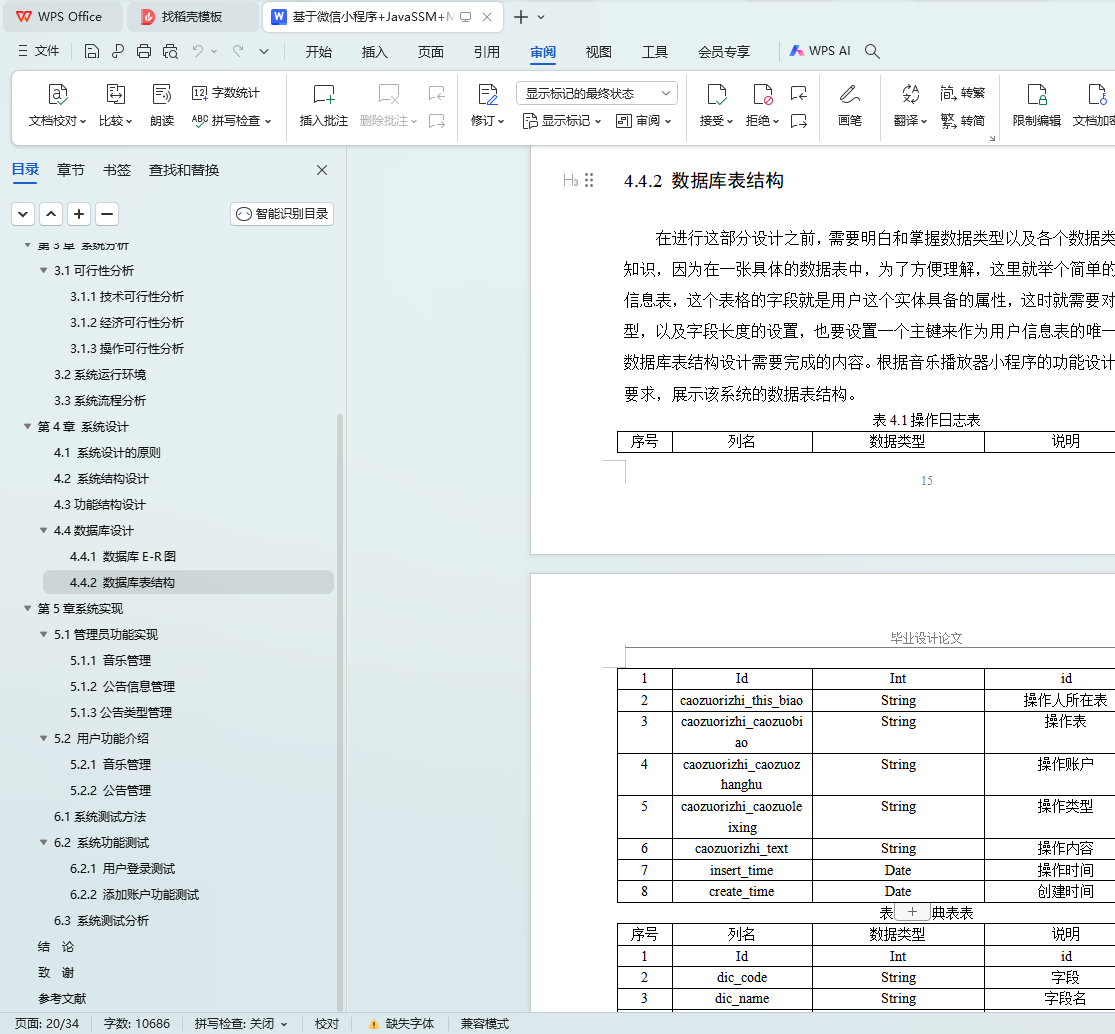Switch to the 章节 navigation tab
This screenshot has width=1115, height=1034.
click(70, 170)
